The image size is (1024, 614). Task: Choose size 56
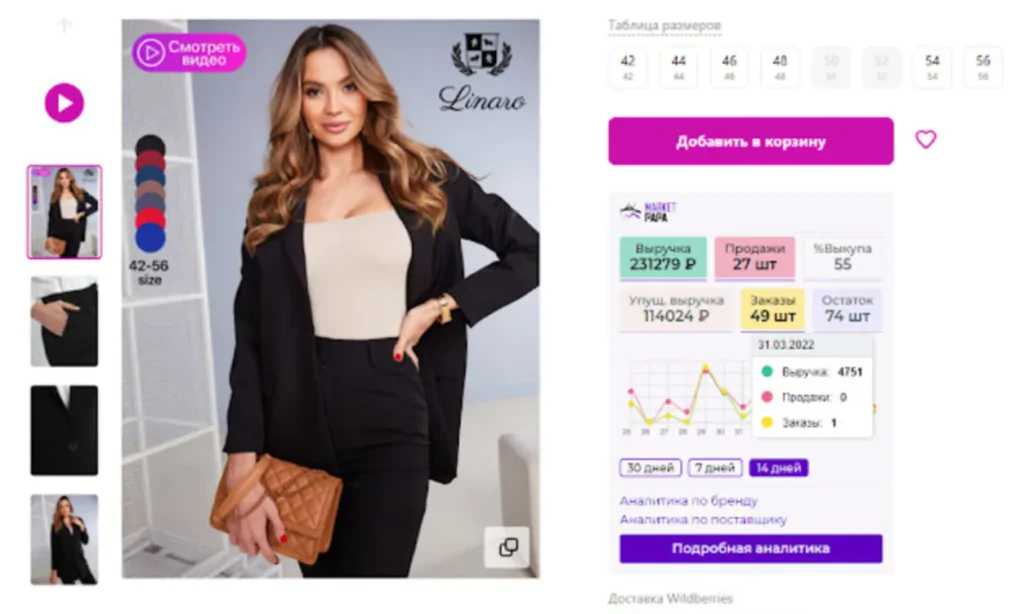(x=983, y=67)
